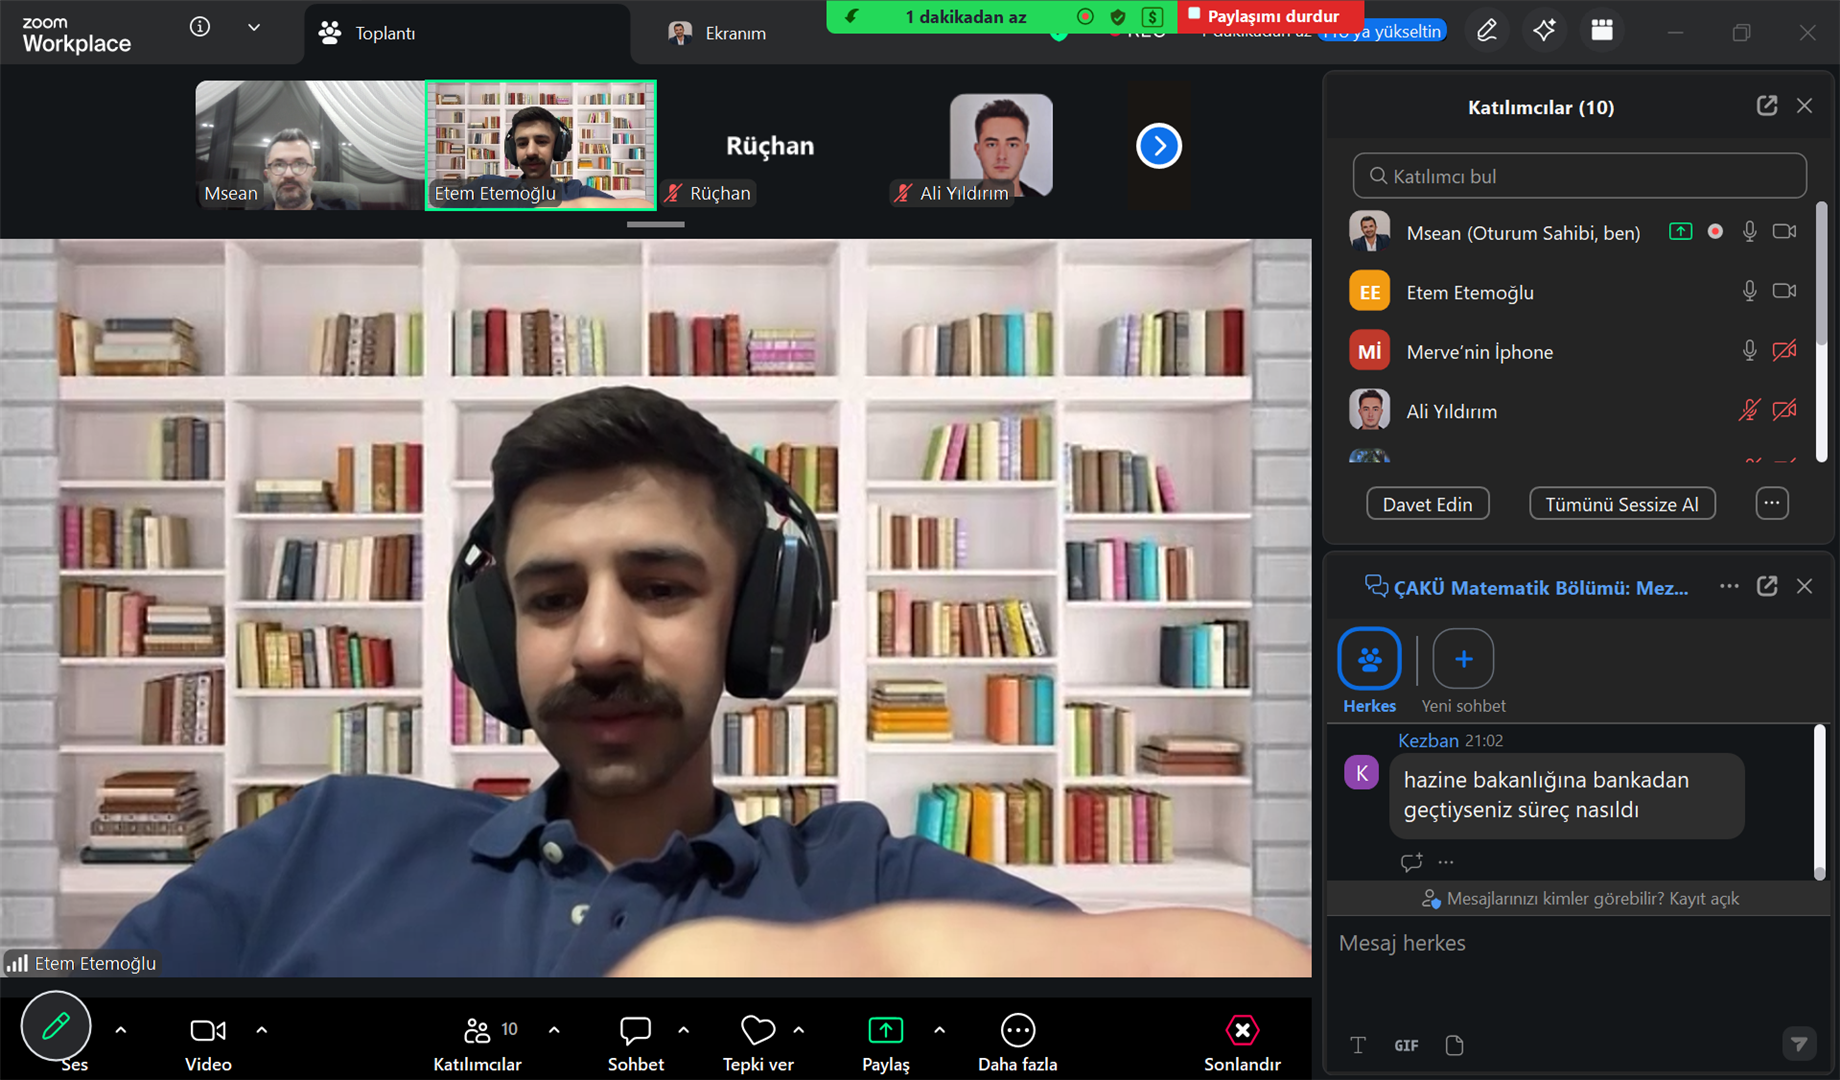Toggle Etem Etemoğlu's microphone in participant list
The image size is (1840, 1080).
(1749, 291)
